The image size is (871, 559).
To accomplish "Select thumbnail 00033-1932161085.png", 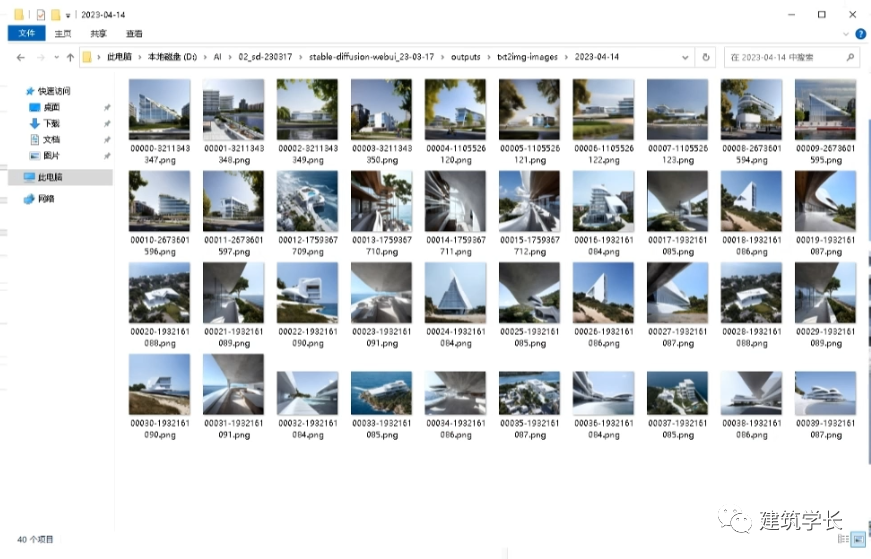I will 382,393.
